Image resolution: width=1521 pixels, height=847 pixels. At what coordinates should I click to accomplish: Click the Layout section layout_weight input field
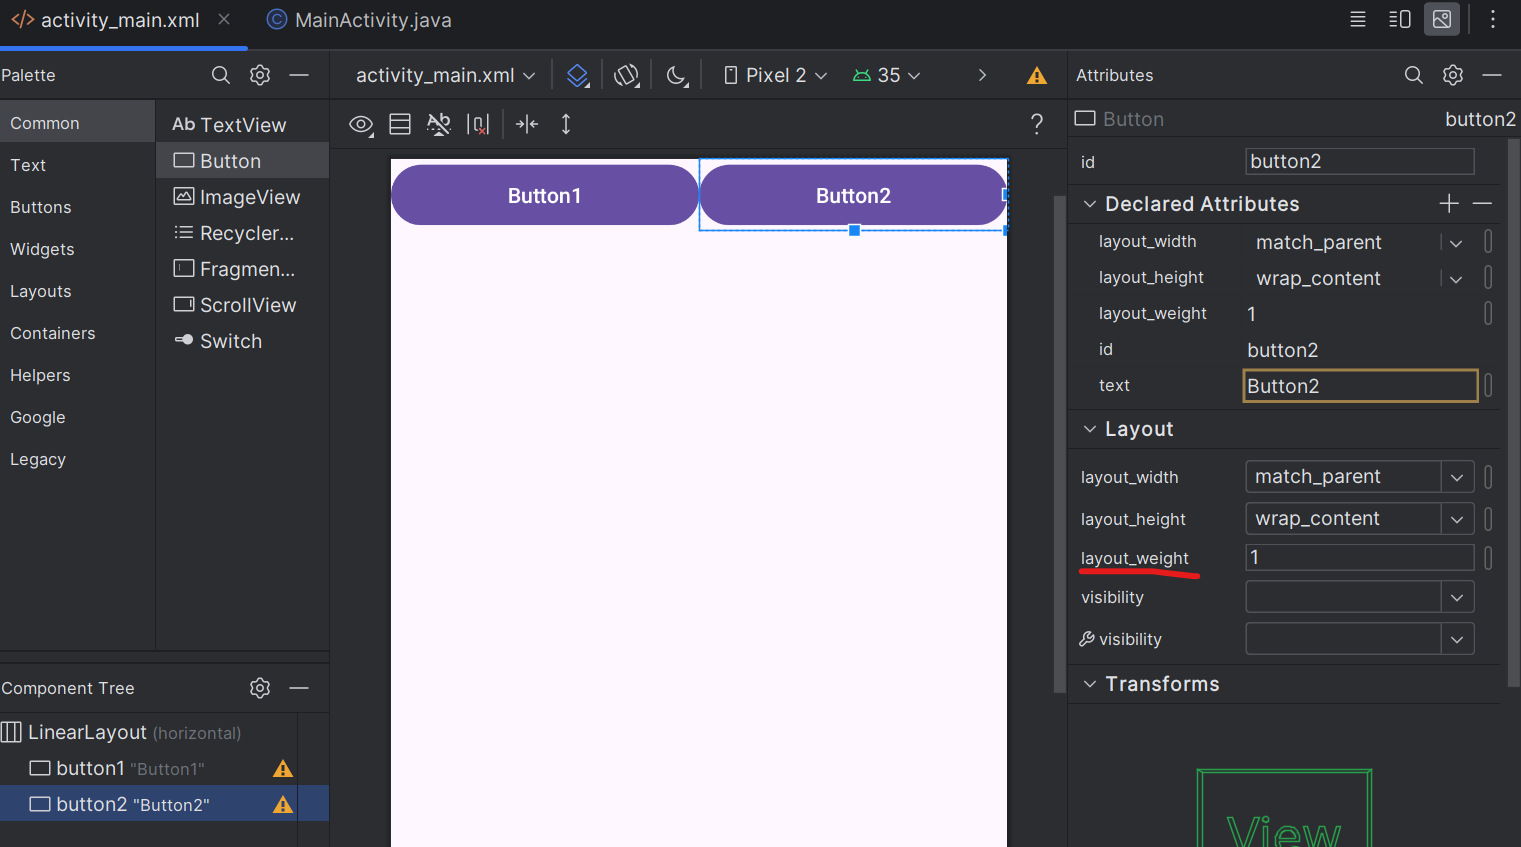point(1360,557)
